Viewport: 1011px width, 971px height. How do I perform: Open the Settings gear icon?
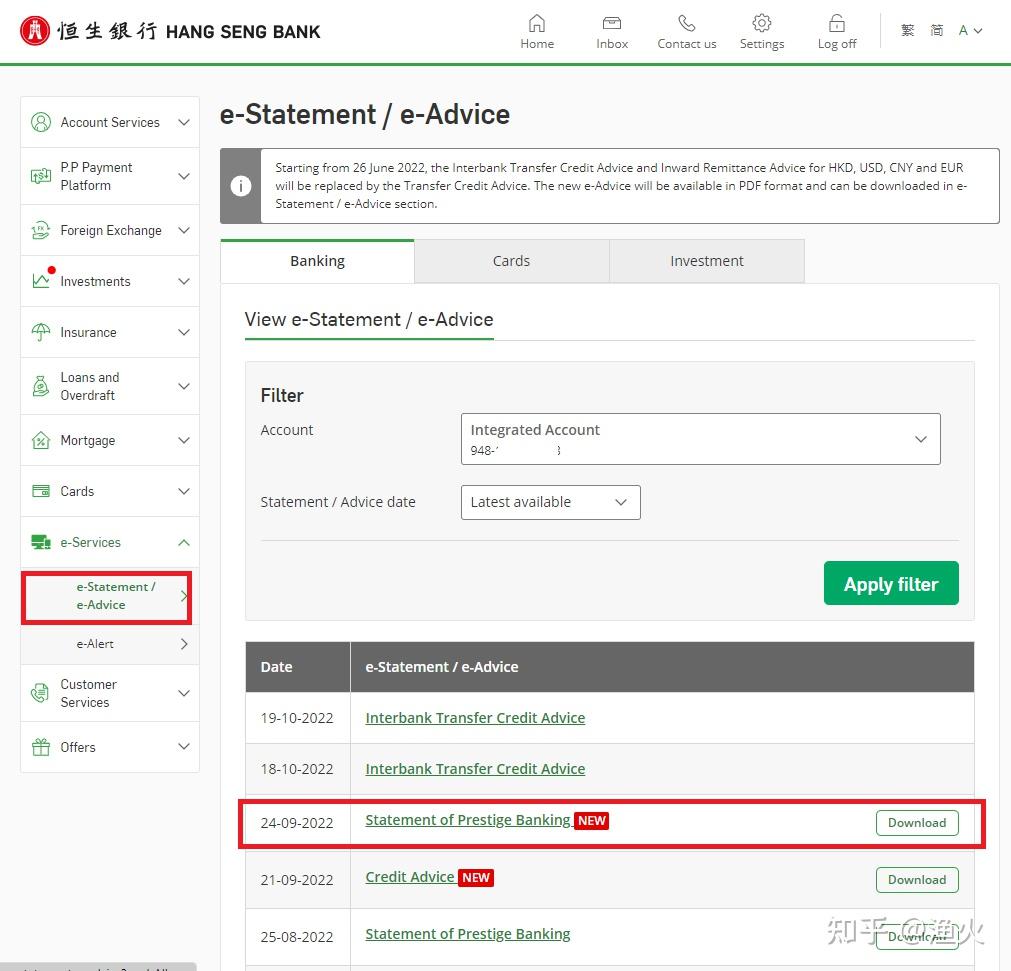pos(761,24)
